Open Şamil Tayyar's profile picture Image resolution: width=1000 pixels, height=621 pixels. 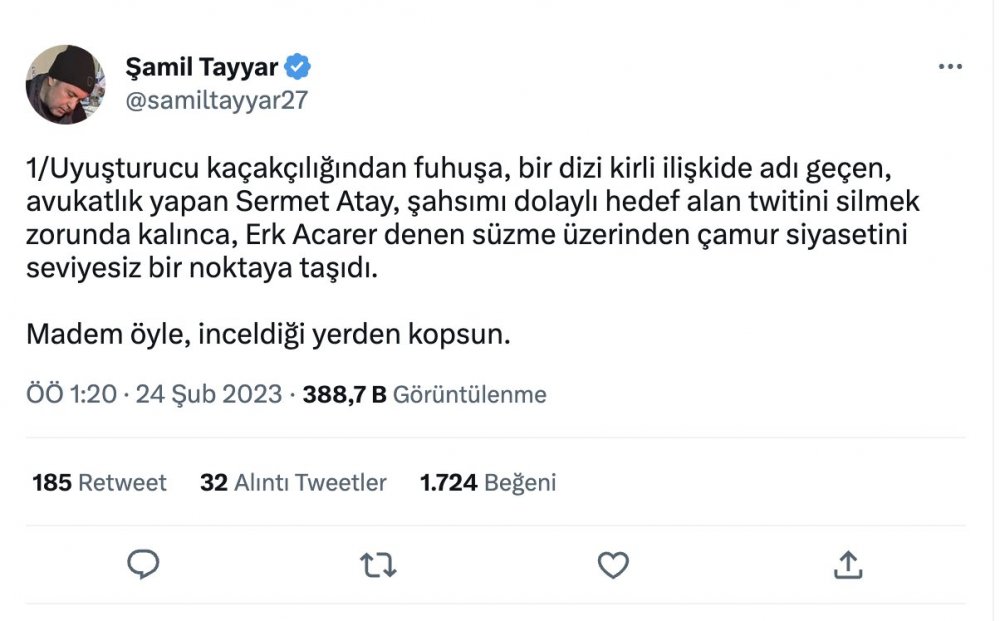tap(66, 84)
